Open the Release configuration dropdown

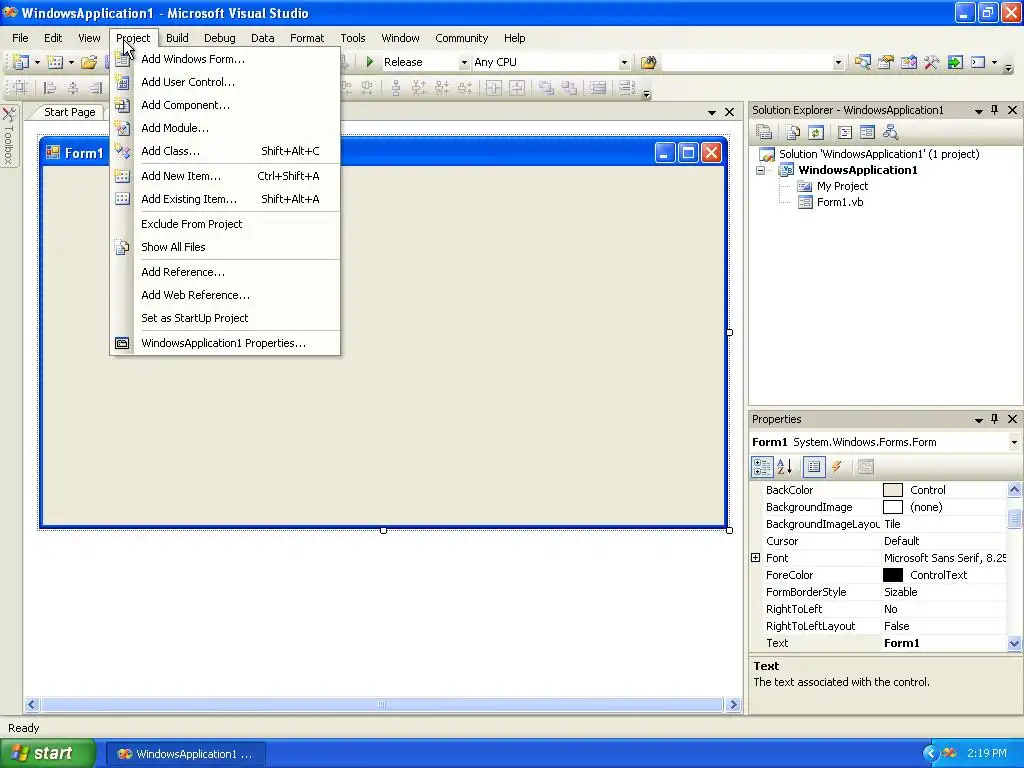point(464,63)
